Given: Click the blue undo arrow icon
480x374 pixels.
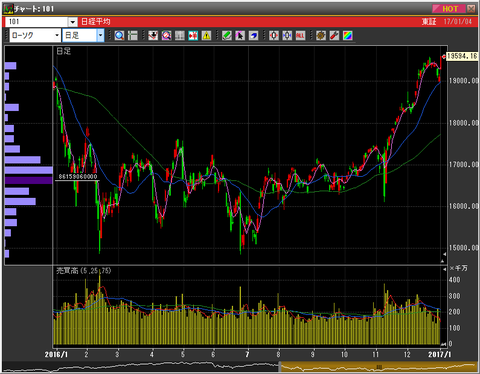Looking at the screenshot, I should coord(253,35).
